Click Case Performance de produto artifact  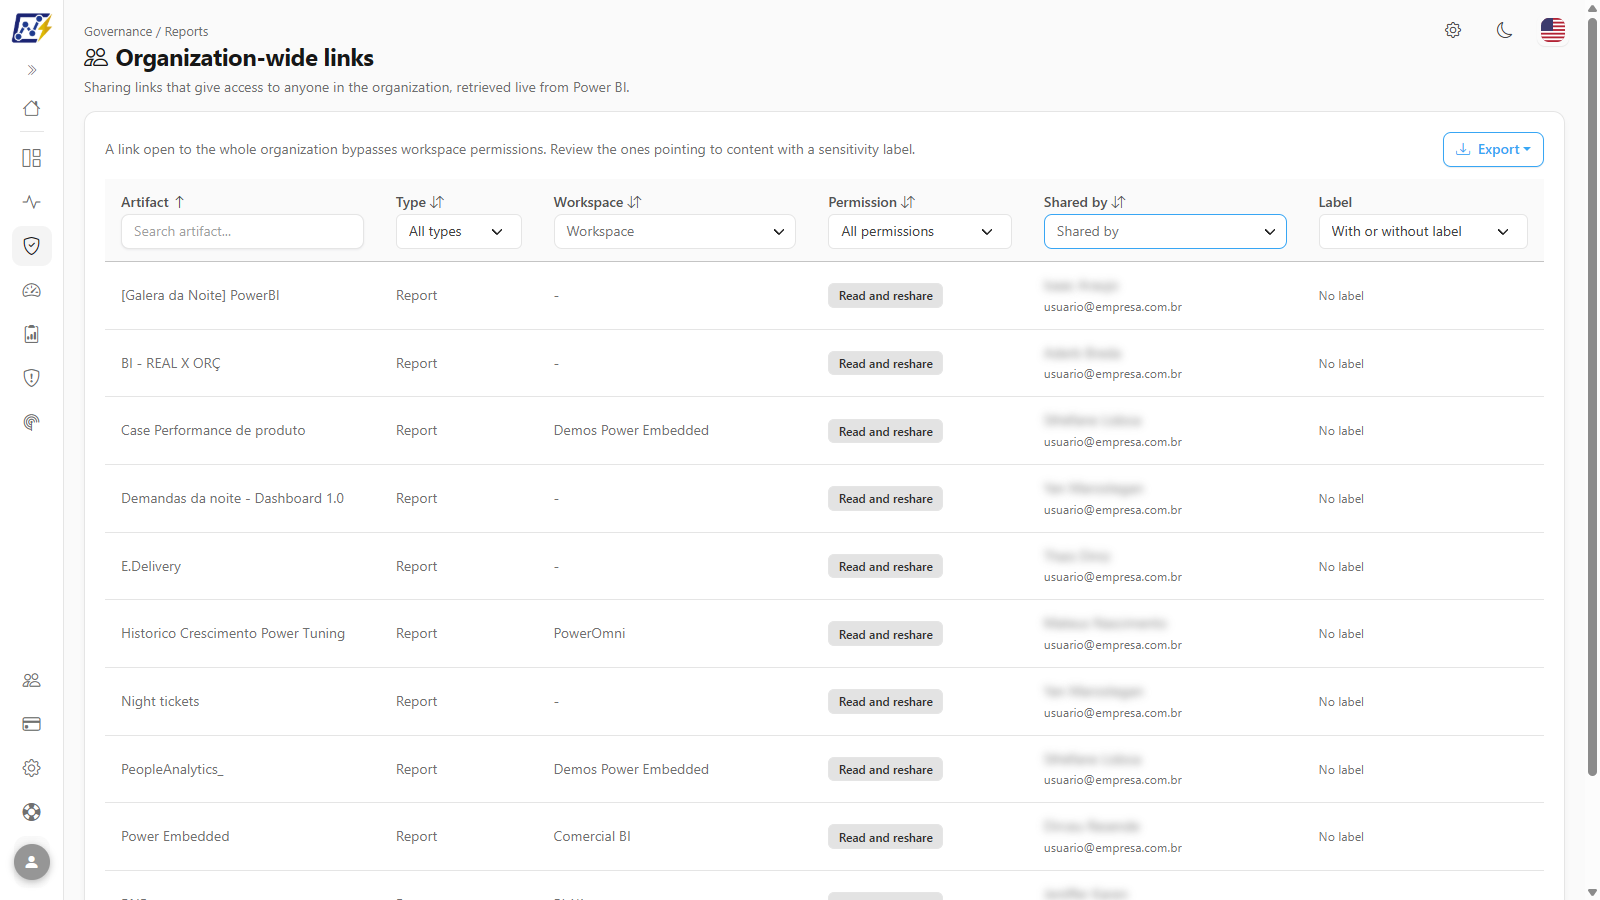(213, 430)
